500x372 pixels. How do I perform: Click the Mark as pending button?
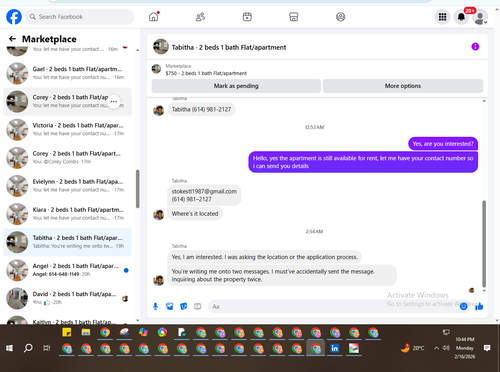pos(236,86)
